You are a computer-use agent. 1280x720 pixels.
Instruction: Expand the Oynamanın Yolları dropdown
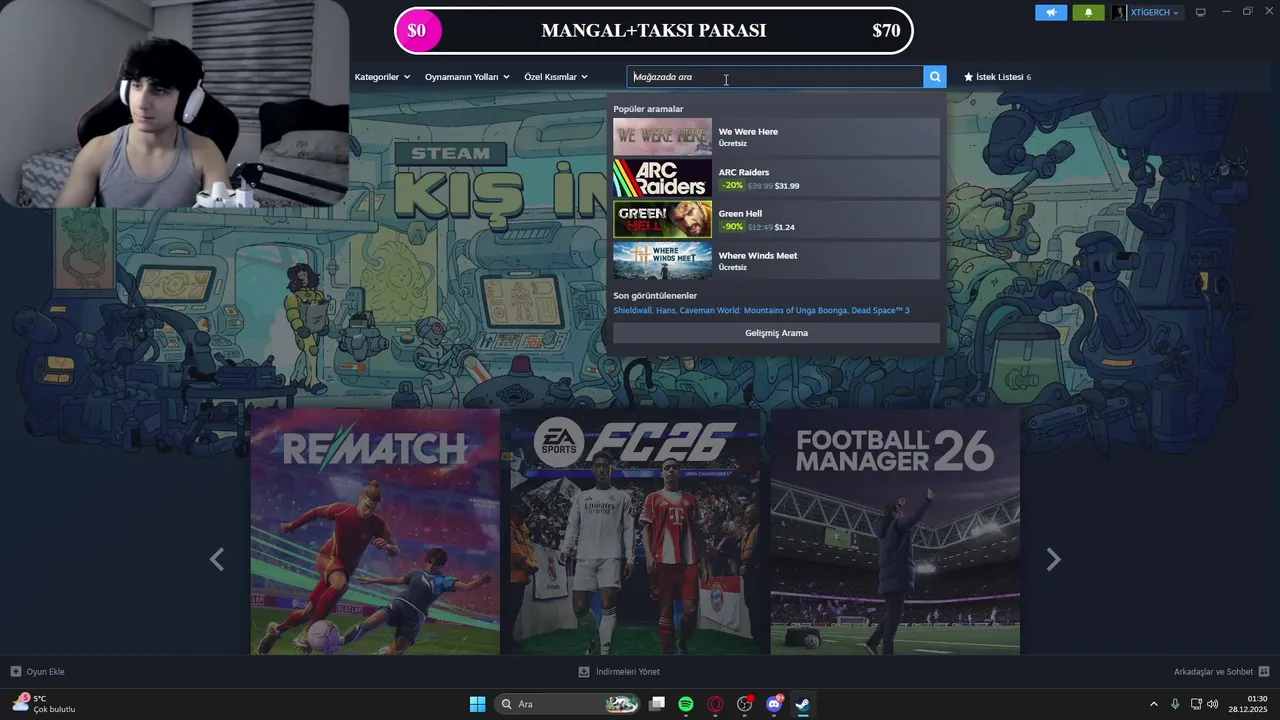pos(467,77)
